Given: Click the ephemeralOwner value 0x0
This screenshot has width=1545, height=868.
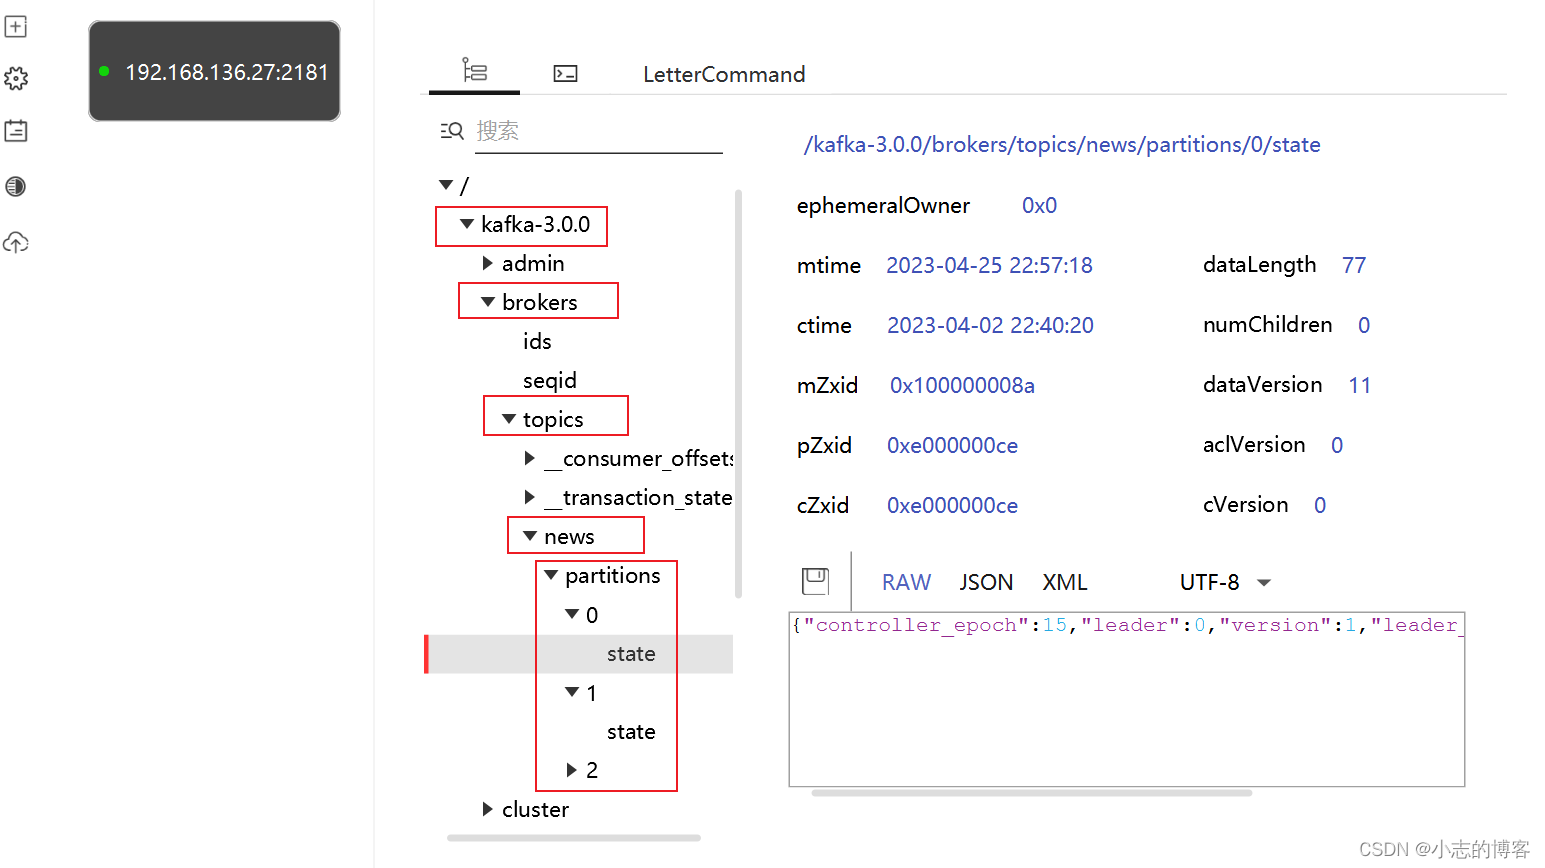Looking at the screenshot, I should tap(1039, 206).
